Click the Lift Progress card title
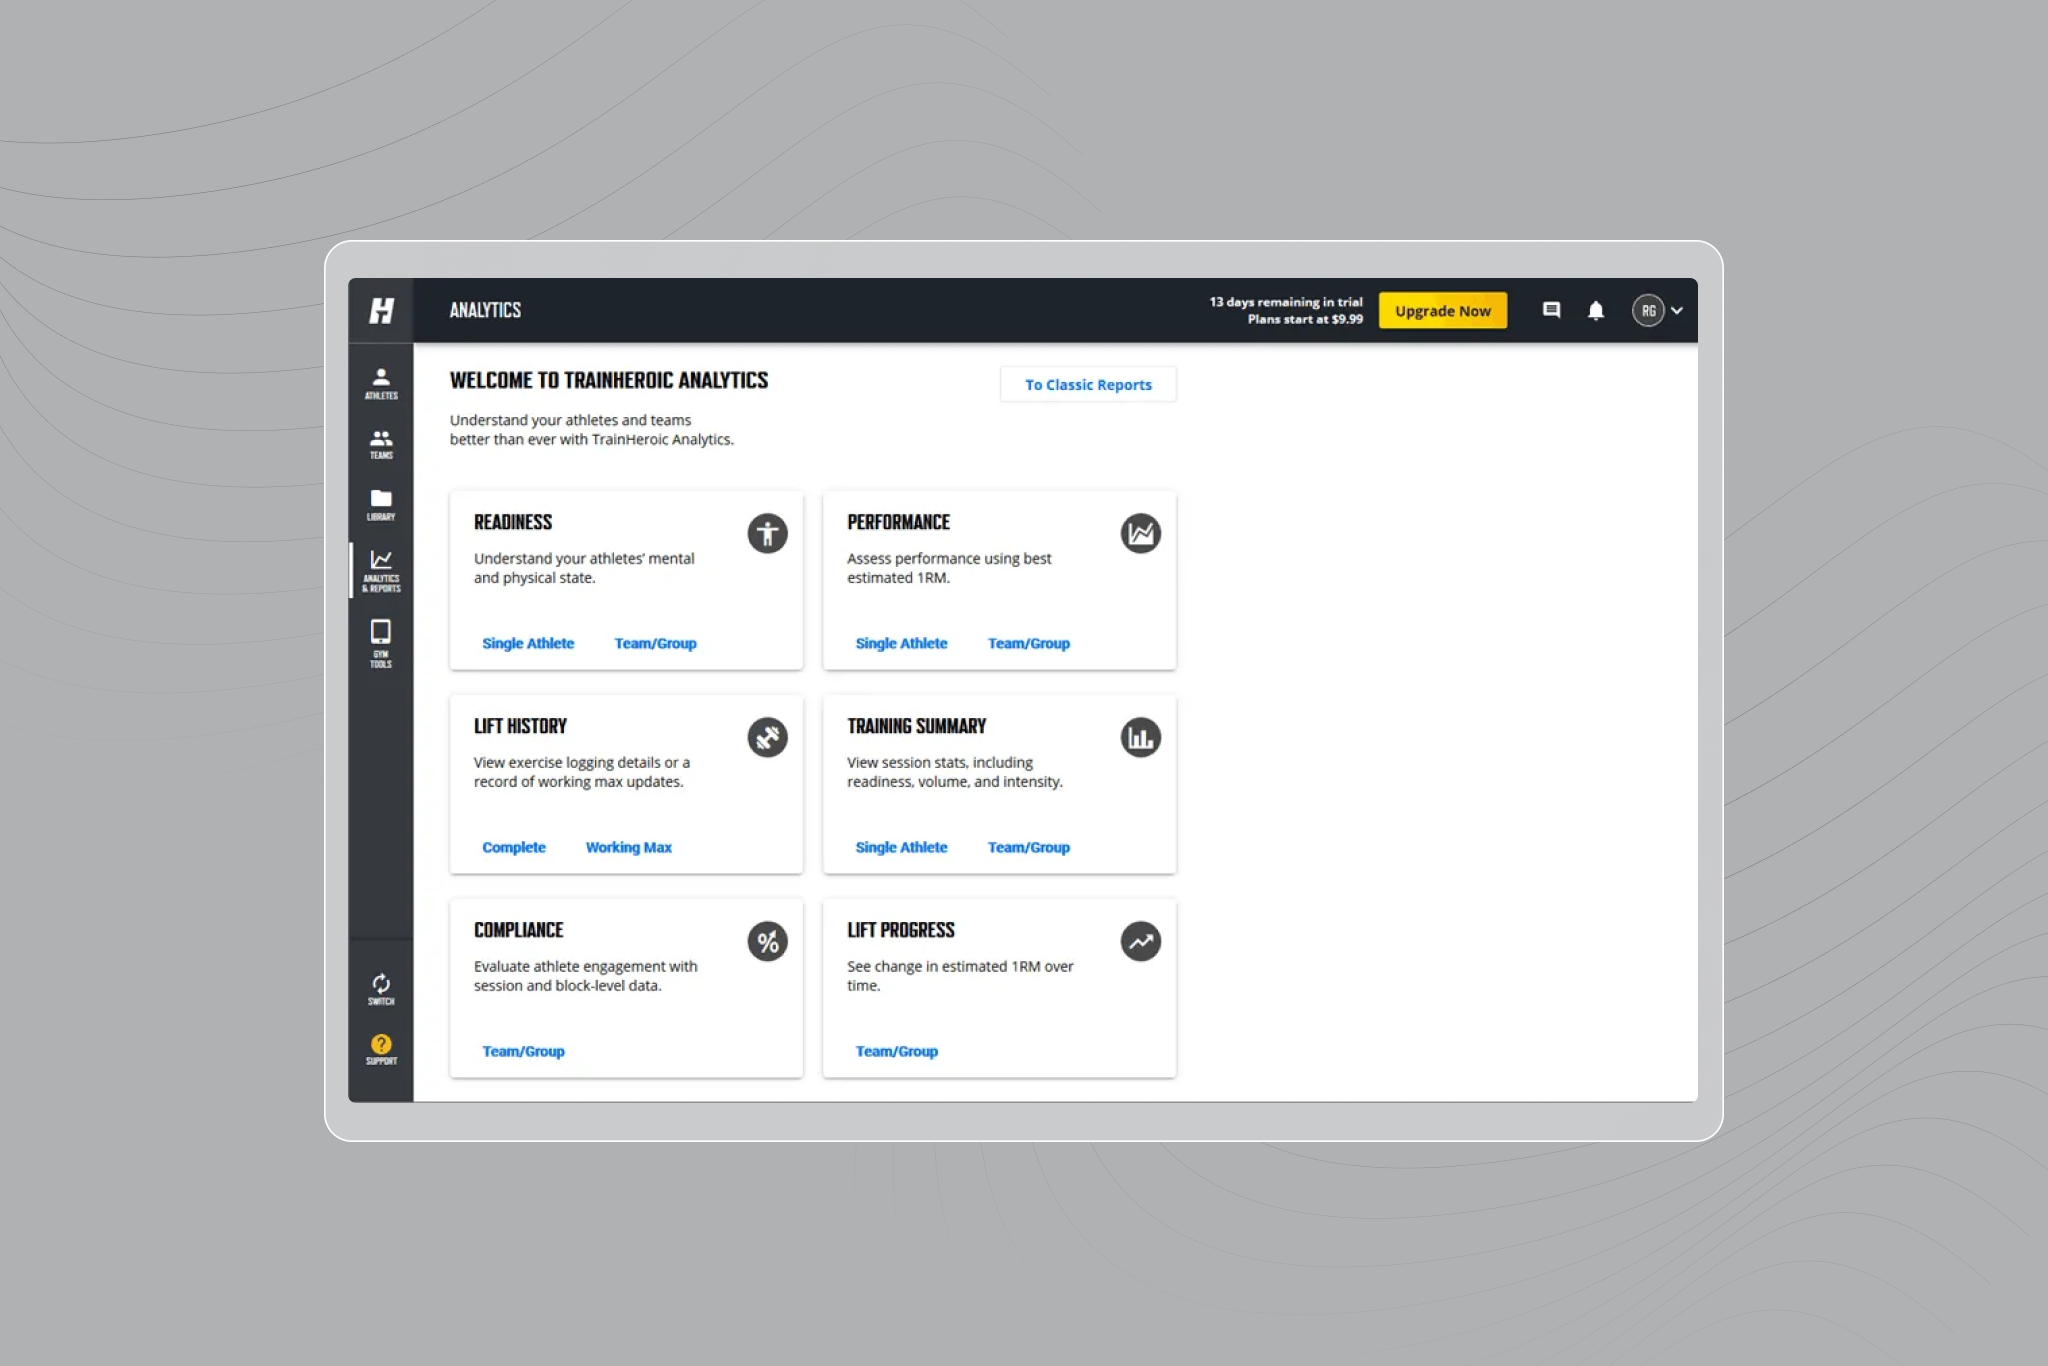 900,930
